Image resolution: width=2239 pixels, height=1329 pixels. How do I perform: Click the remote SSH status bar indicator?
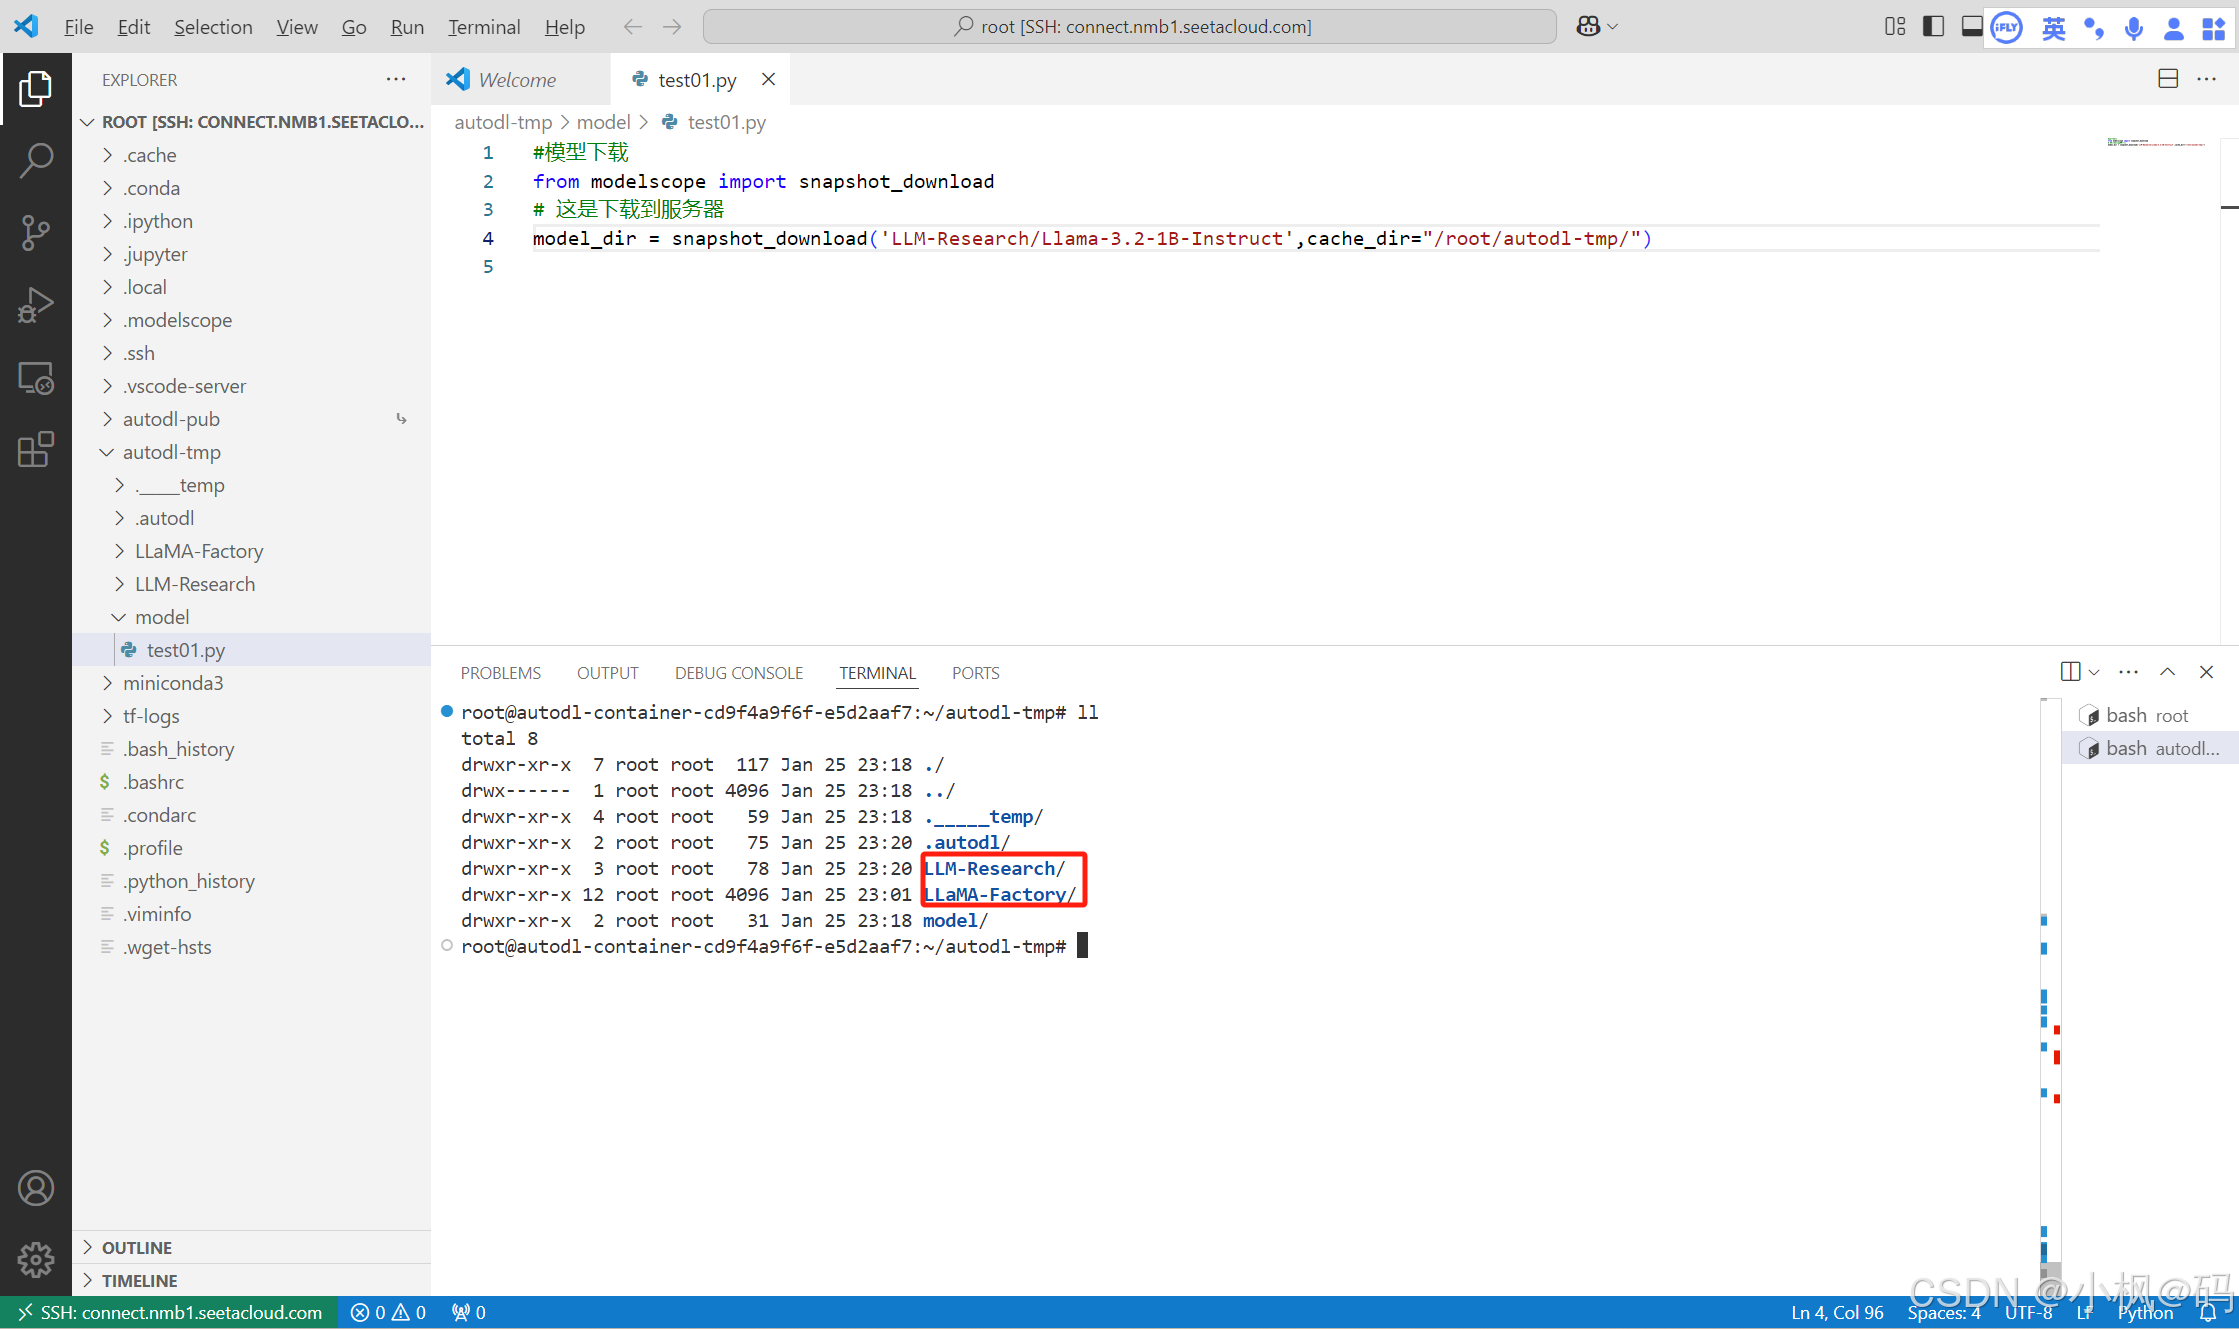pyautogui.click(x=170, y=1312)
